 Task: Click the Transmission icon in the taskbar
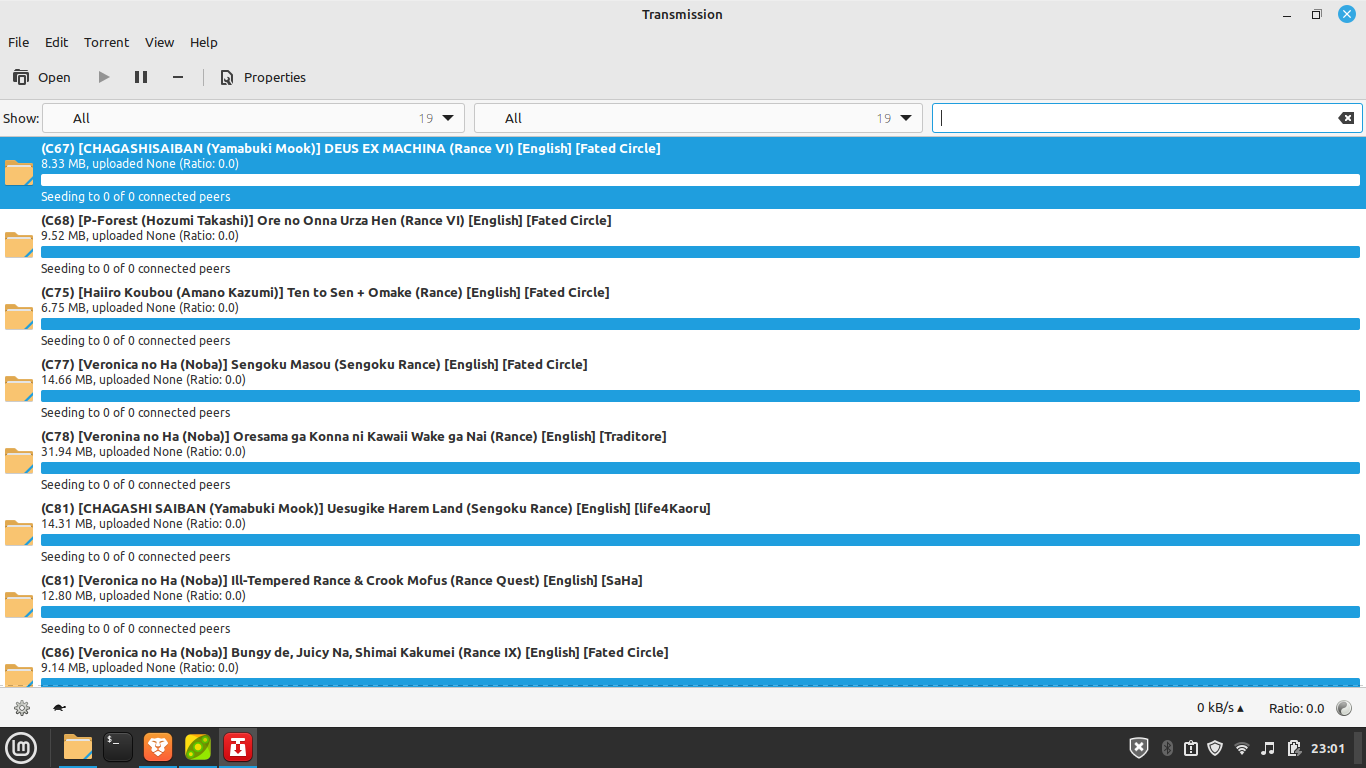click(238, 747)
